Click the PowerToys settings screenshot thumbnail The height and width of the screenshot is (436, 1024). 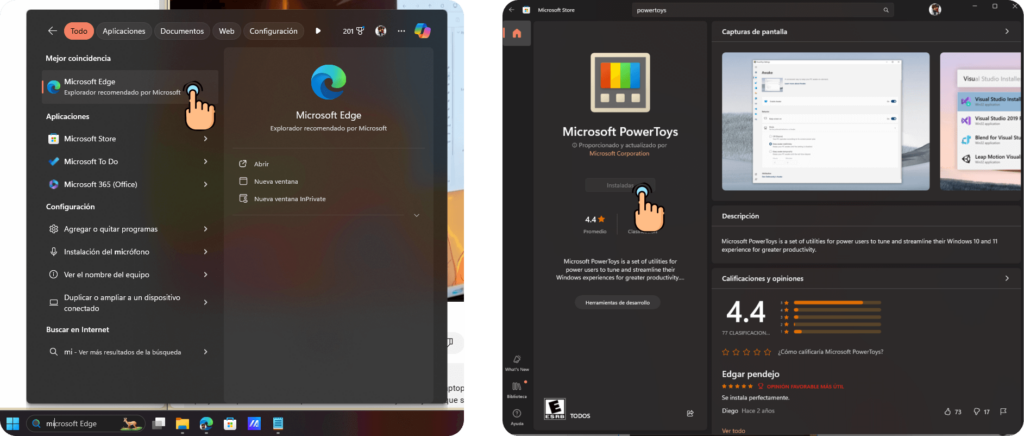pyautogui.click(x=825, y=120)
